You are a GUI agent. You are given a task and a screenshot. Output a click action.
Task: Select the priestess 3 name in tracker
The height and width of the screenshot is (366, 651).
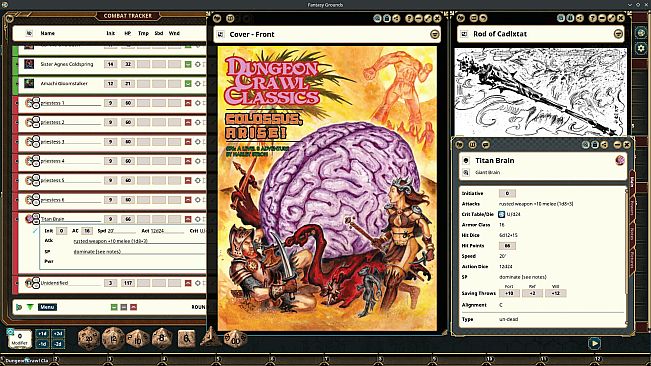click(53, 142)
